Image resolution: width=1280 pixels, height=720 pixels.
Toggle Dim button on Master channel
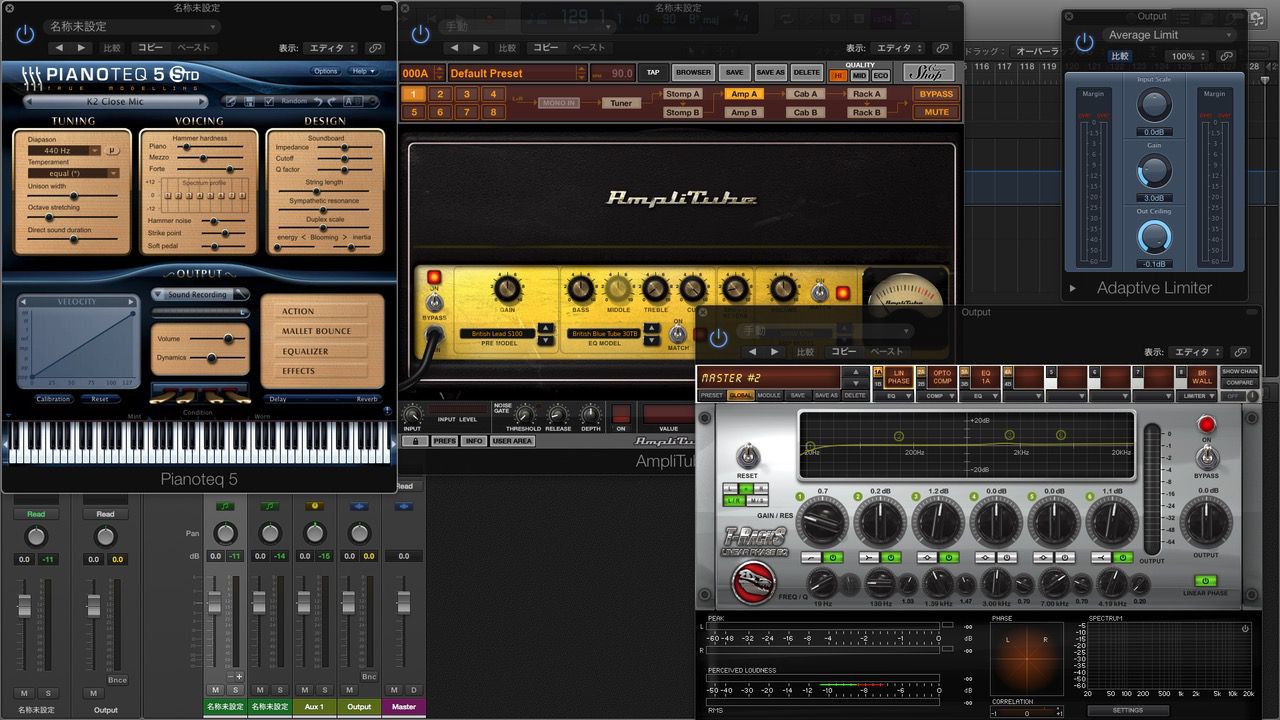point(413,690)
